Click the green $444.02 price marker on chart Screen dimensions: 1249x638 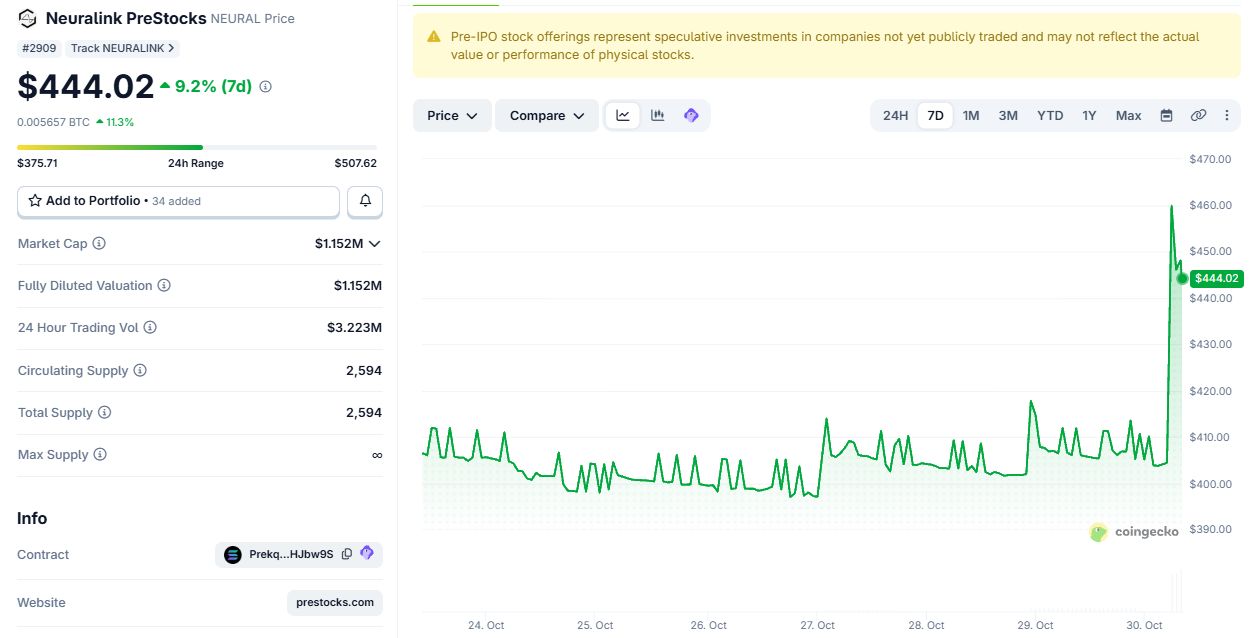1216,279
